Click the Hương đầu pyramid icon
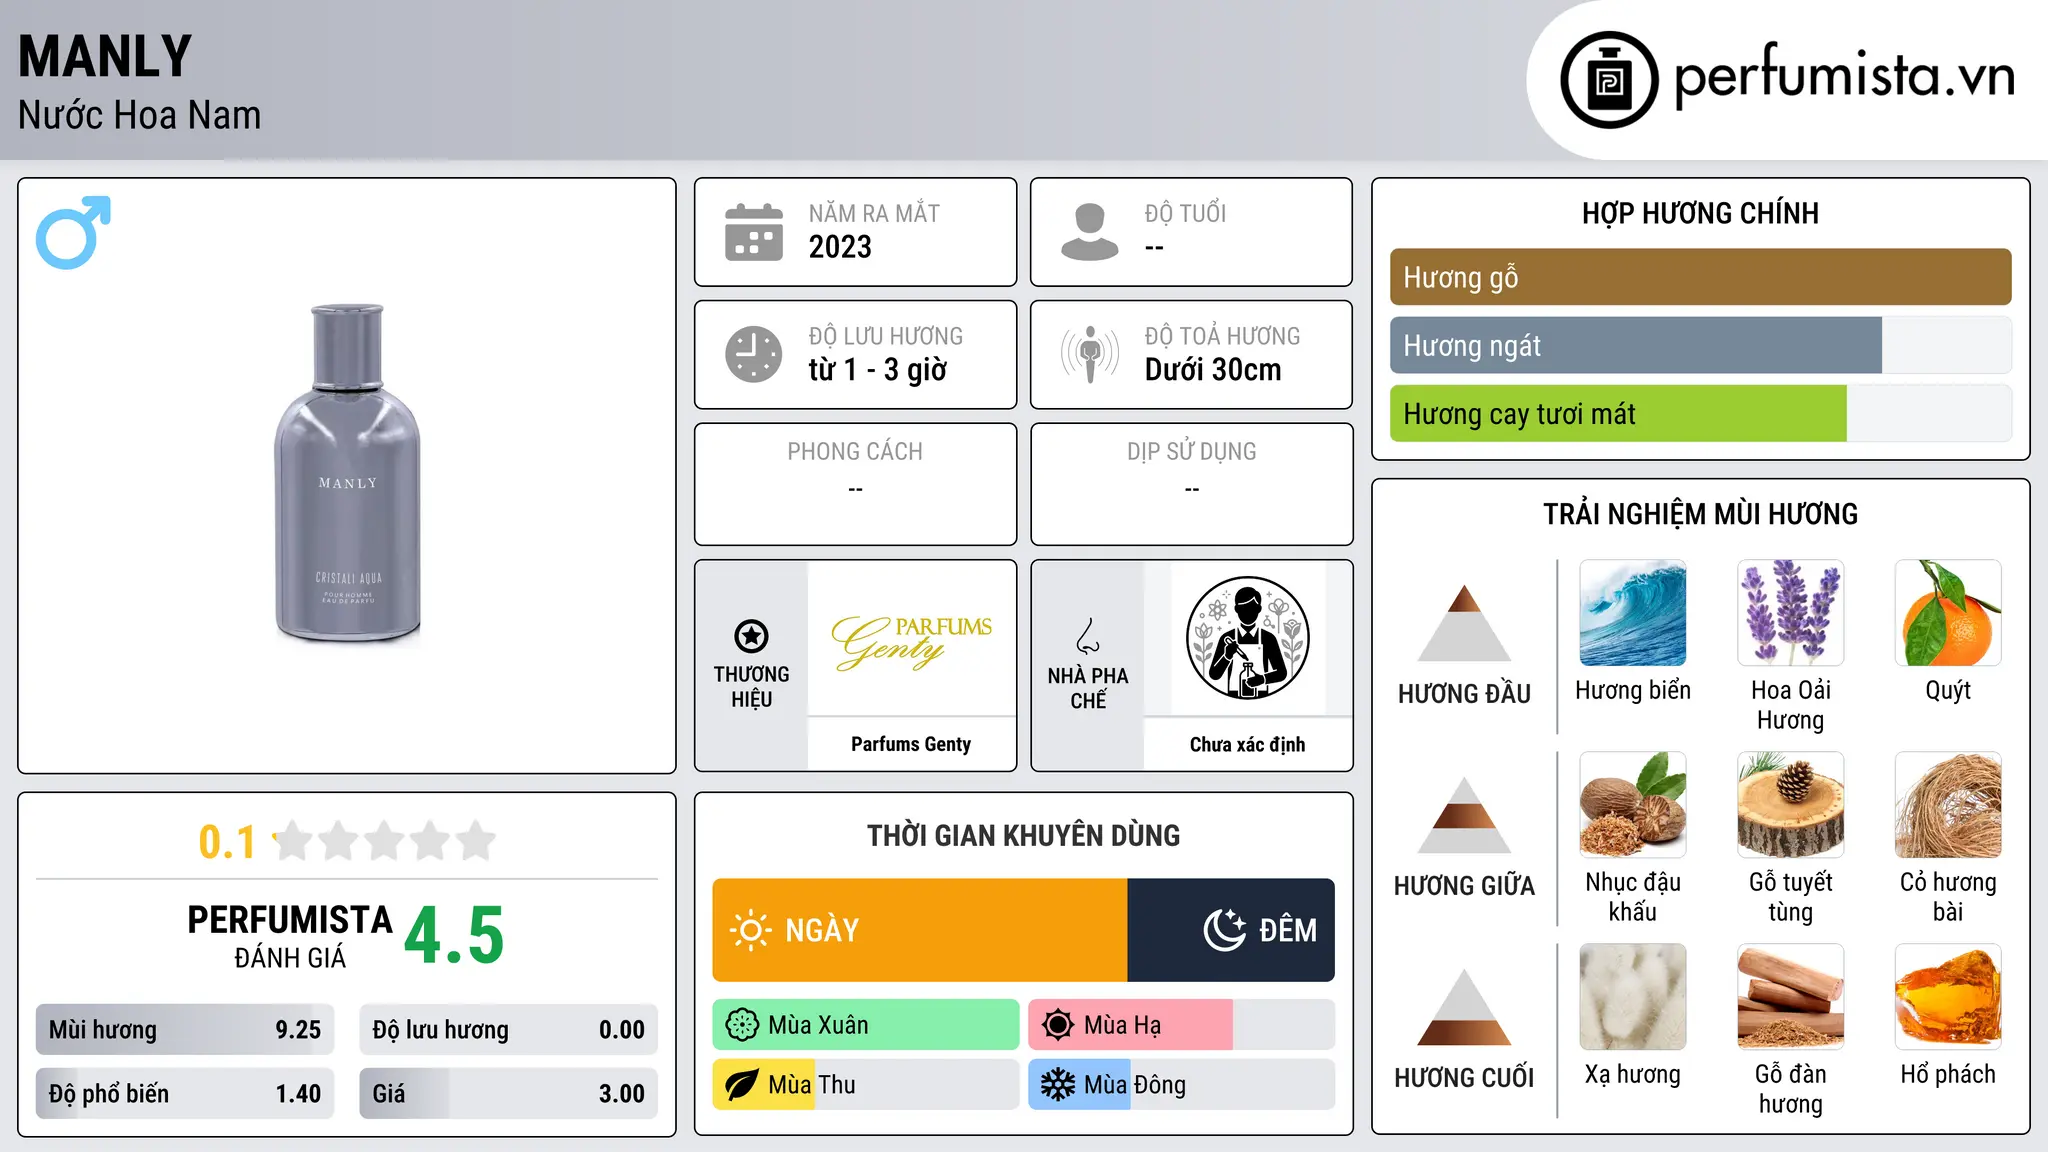The image size is (2048, 1152). pos(1464,622)
